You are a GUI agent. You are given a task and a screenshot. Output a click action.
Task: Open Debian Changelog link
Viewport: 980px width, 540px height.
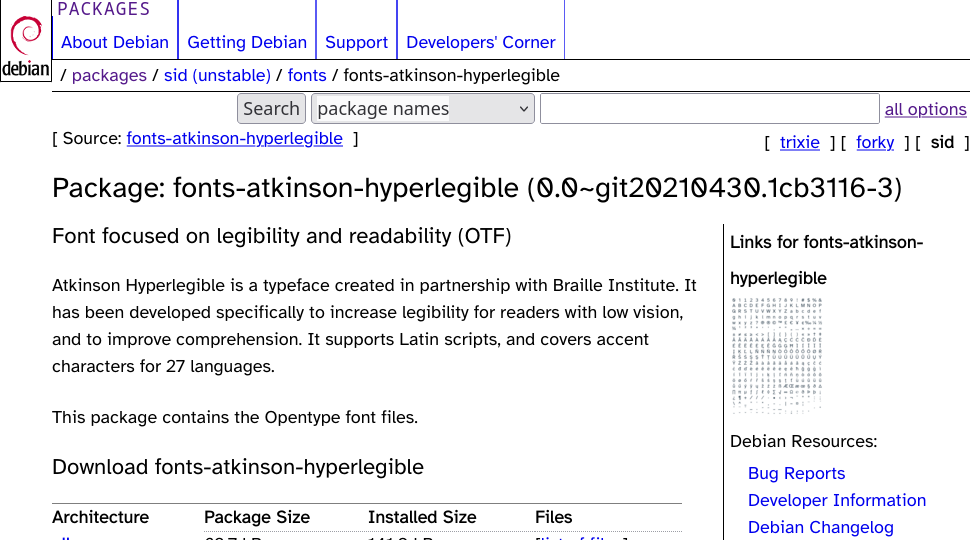coord(821,527)
